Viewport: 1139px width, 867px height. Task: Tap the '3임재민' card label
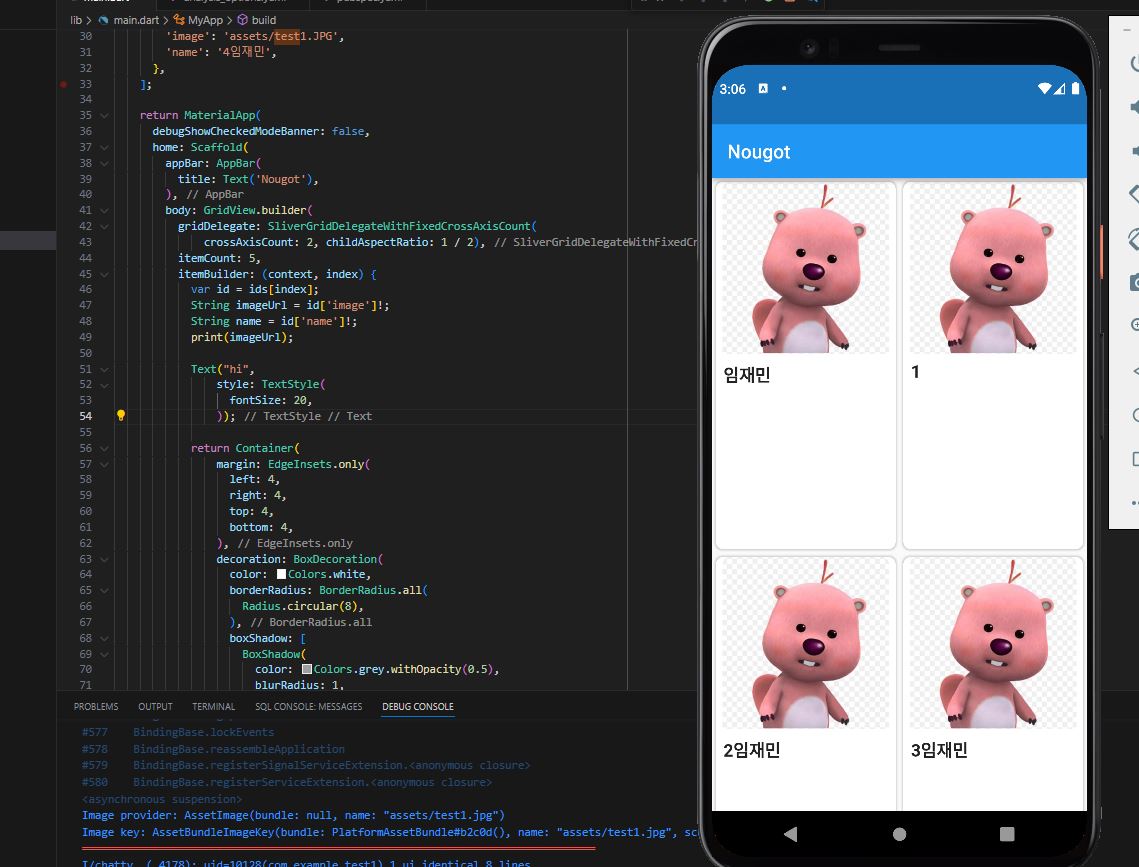click(x=939, y=750)
